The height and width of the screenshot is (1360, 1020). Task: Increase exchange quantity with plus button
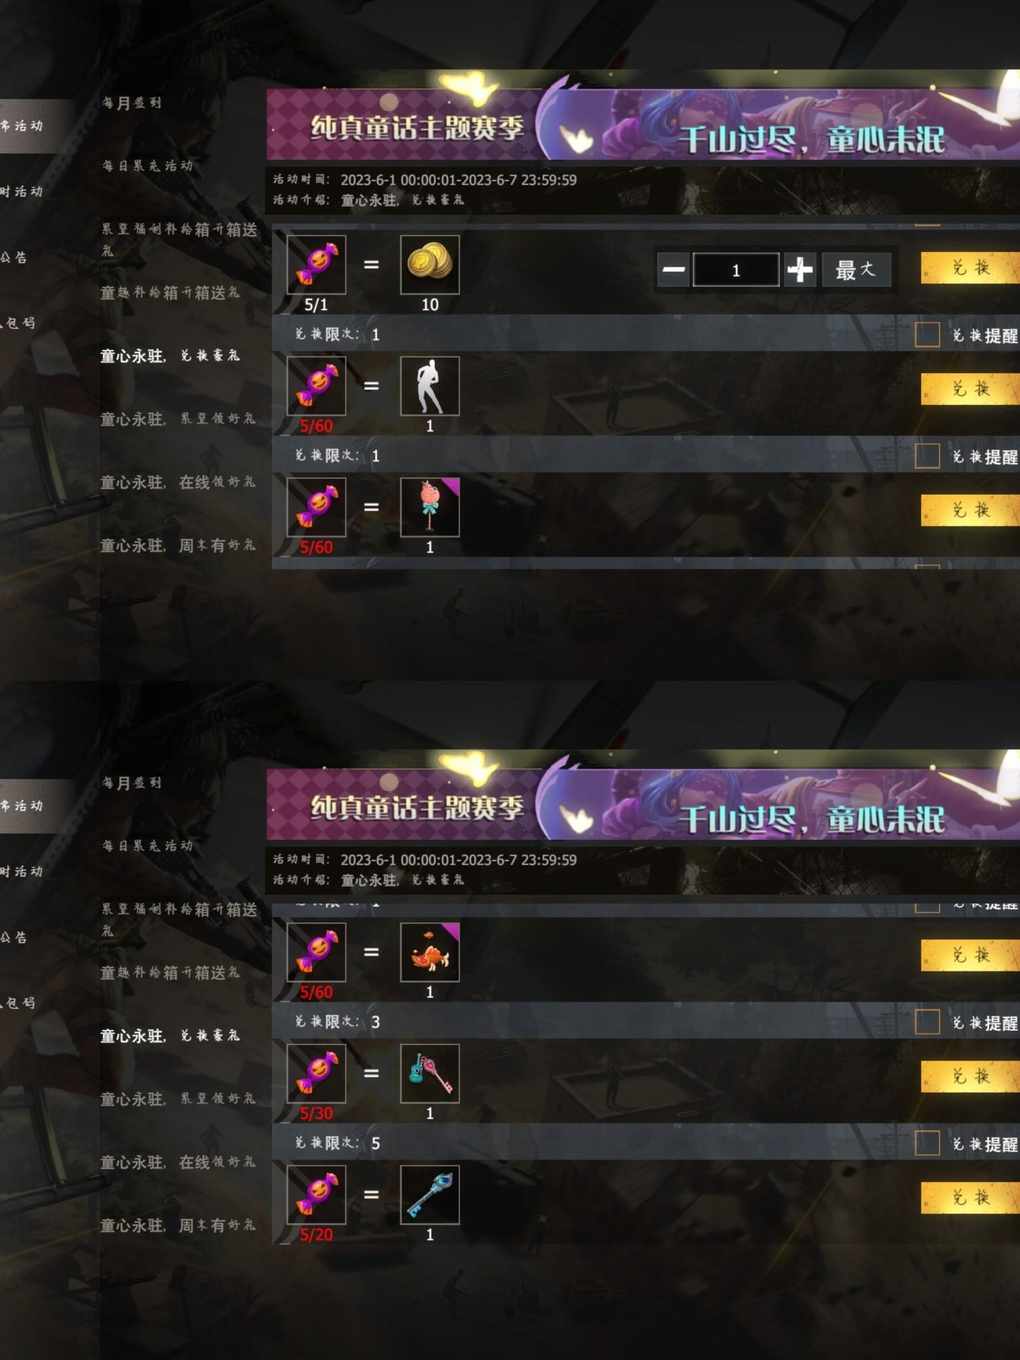pos(800,270)
